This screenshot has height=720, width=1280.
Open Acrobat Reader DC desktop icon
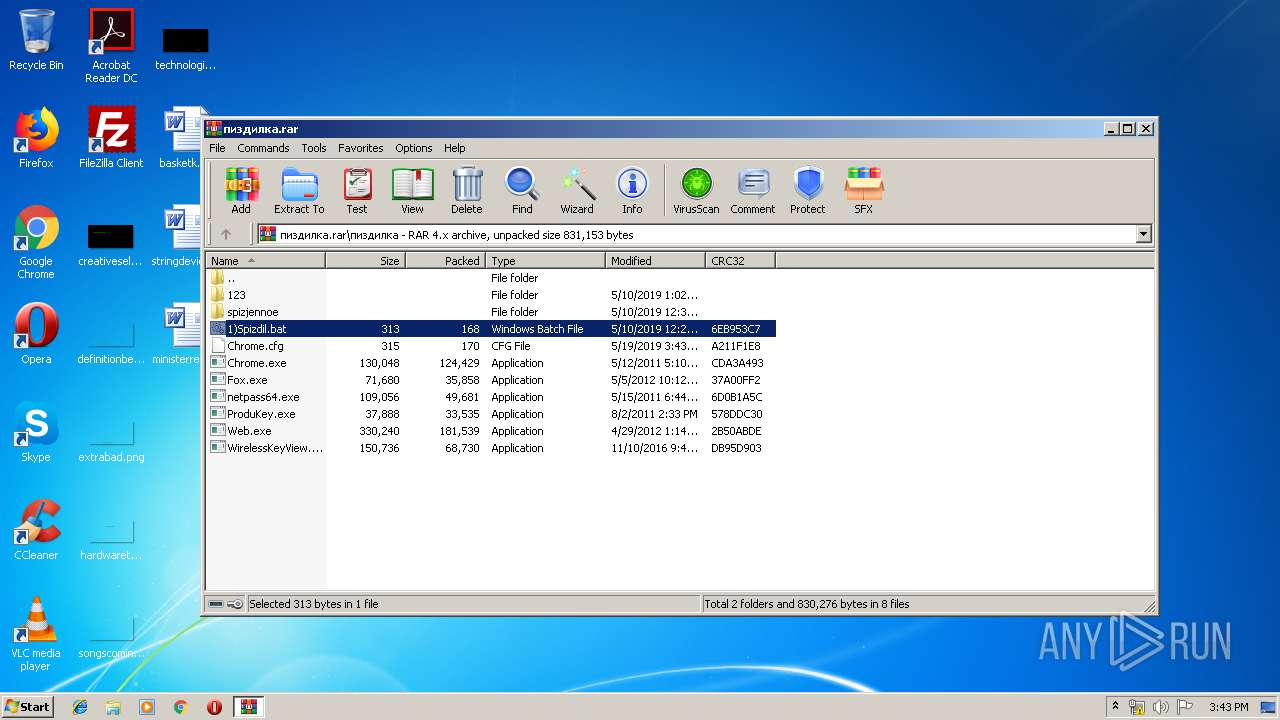(x=111, y=46)
